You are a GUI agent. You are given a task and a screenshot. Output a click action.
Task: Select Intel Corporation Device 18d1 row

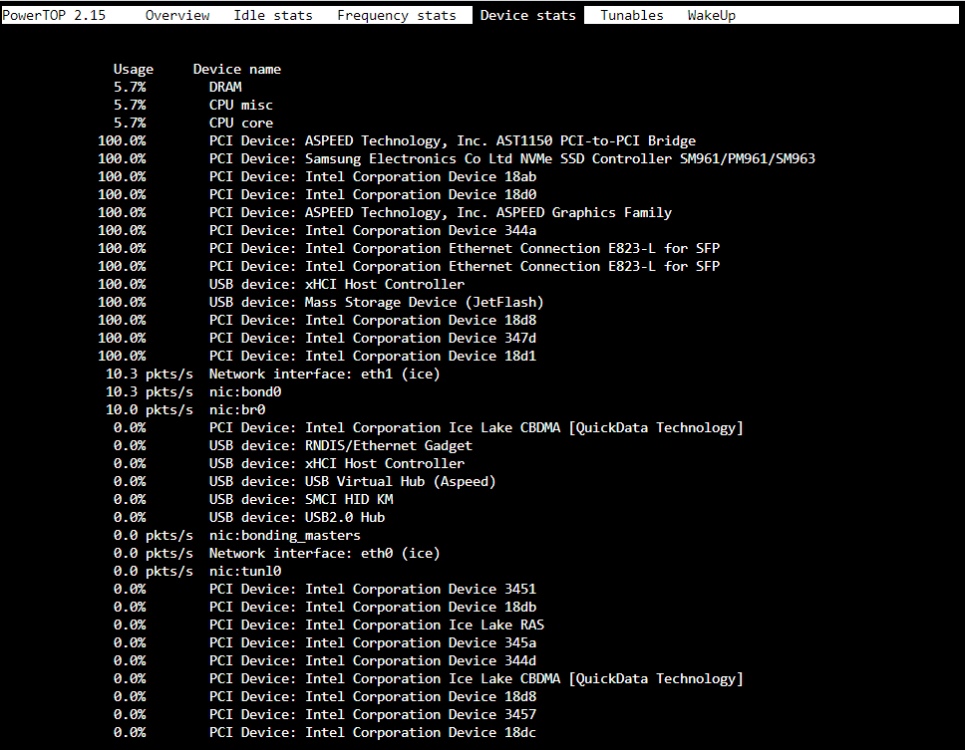coord(317,356)
